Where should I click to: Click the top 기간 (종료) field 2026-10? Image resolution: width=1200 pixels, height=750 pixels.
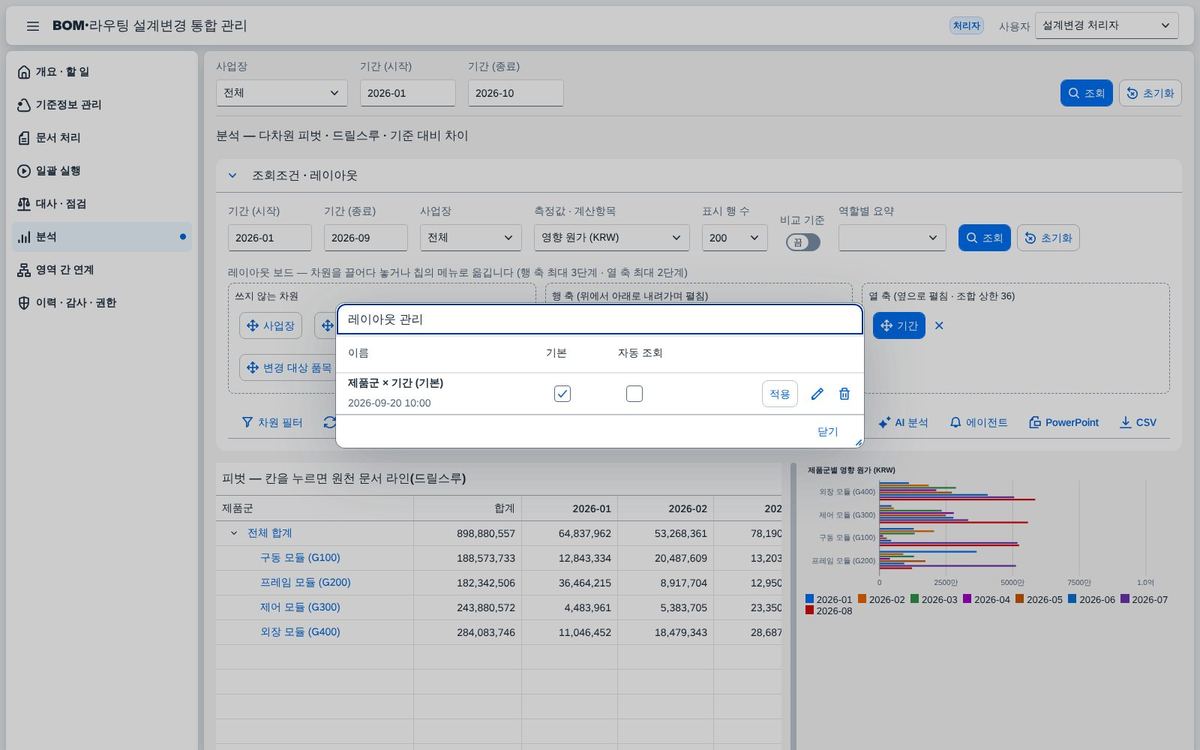pyautogui.click(x=516, y=93)
